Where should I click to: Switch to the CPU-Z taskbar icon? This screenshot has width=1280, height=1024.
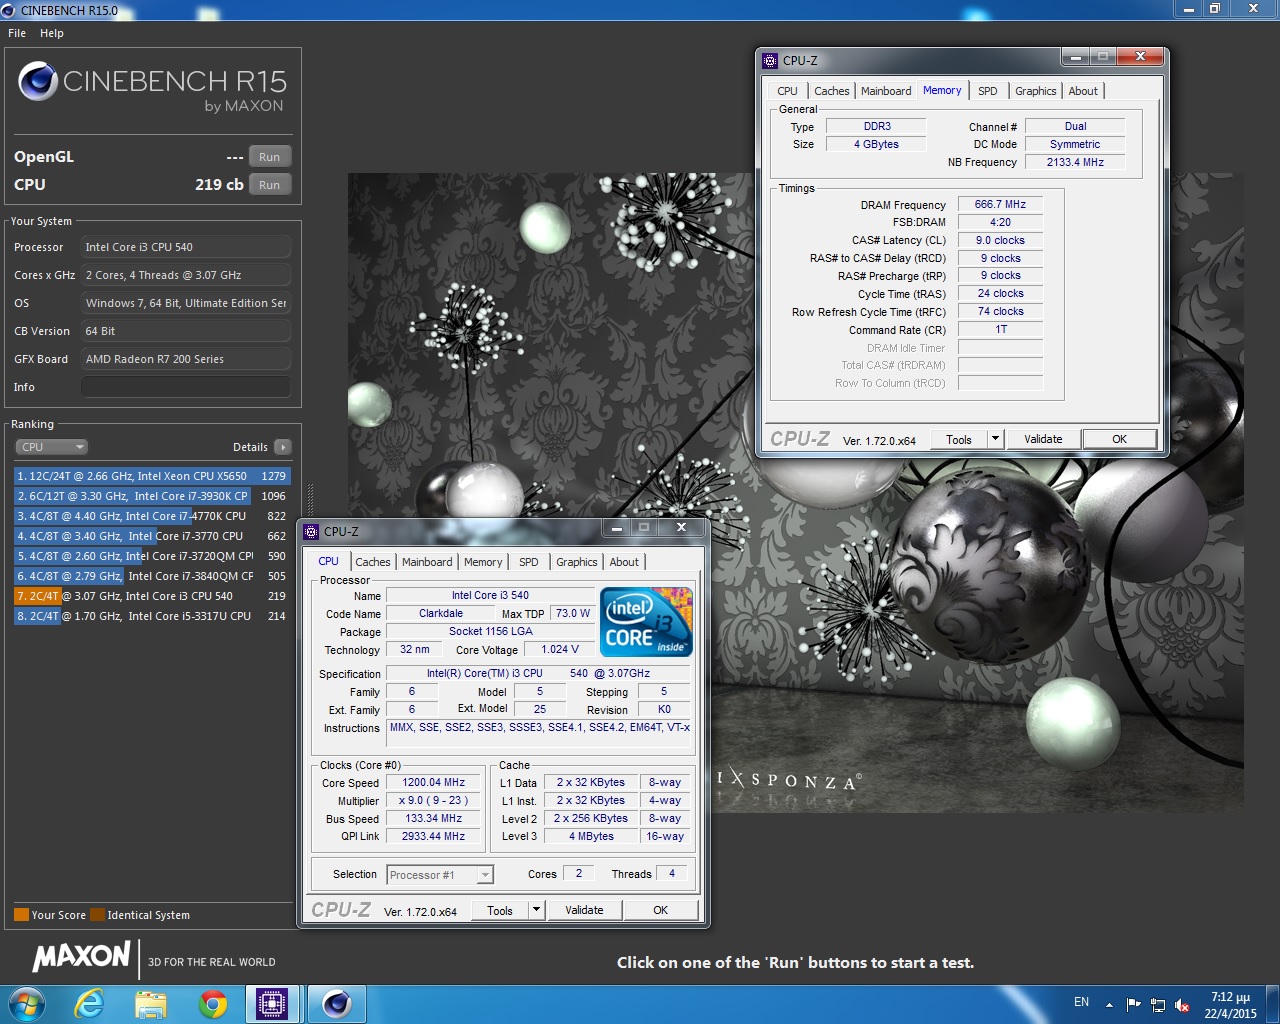tap(272, 1004)
